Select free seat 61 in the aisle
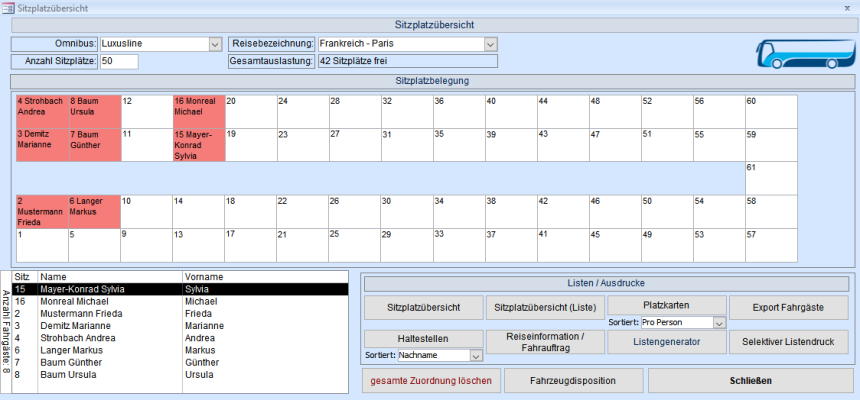This screenshot has height=400, width=860. tap(771, 178)
